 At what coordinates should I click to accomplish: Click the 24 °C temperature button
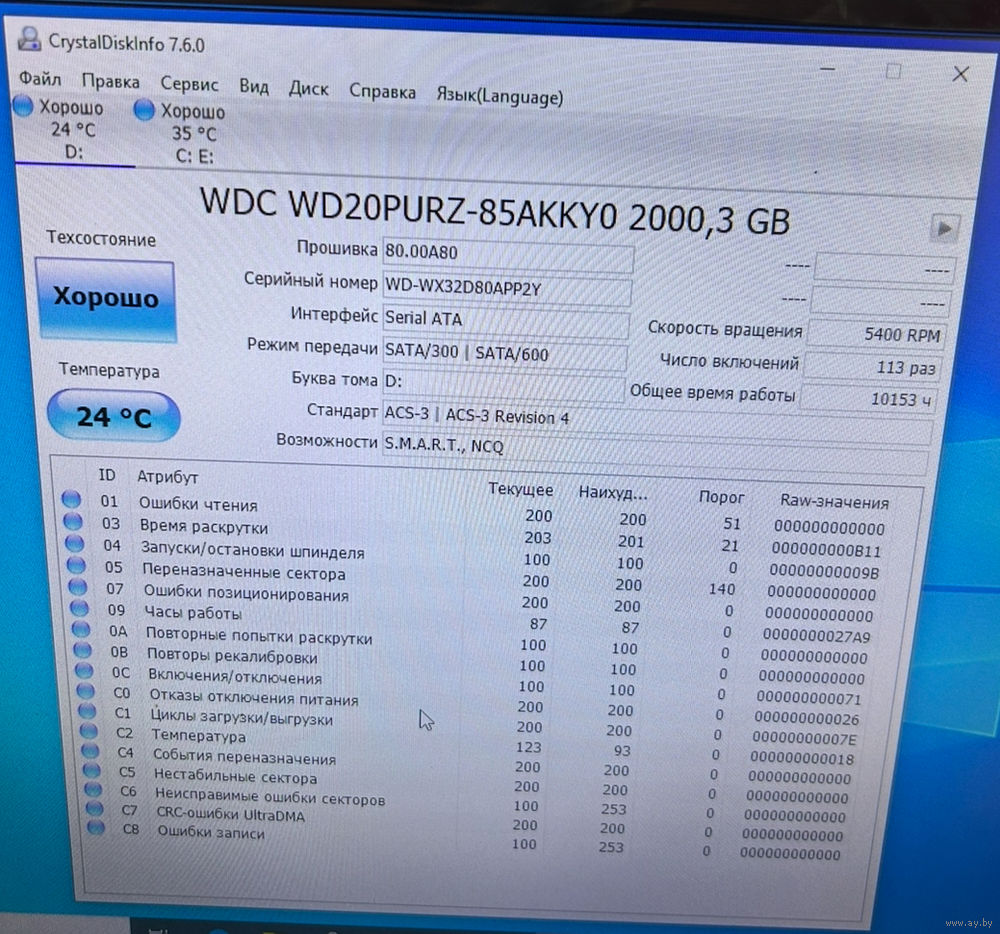click(114, 416)
